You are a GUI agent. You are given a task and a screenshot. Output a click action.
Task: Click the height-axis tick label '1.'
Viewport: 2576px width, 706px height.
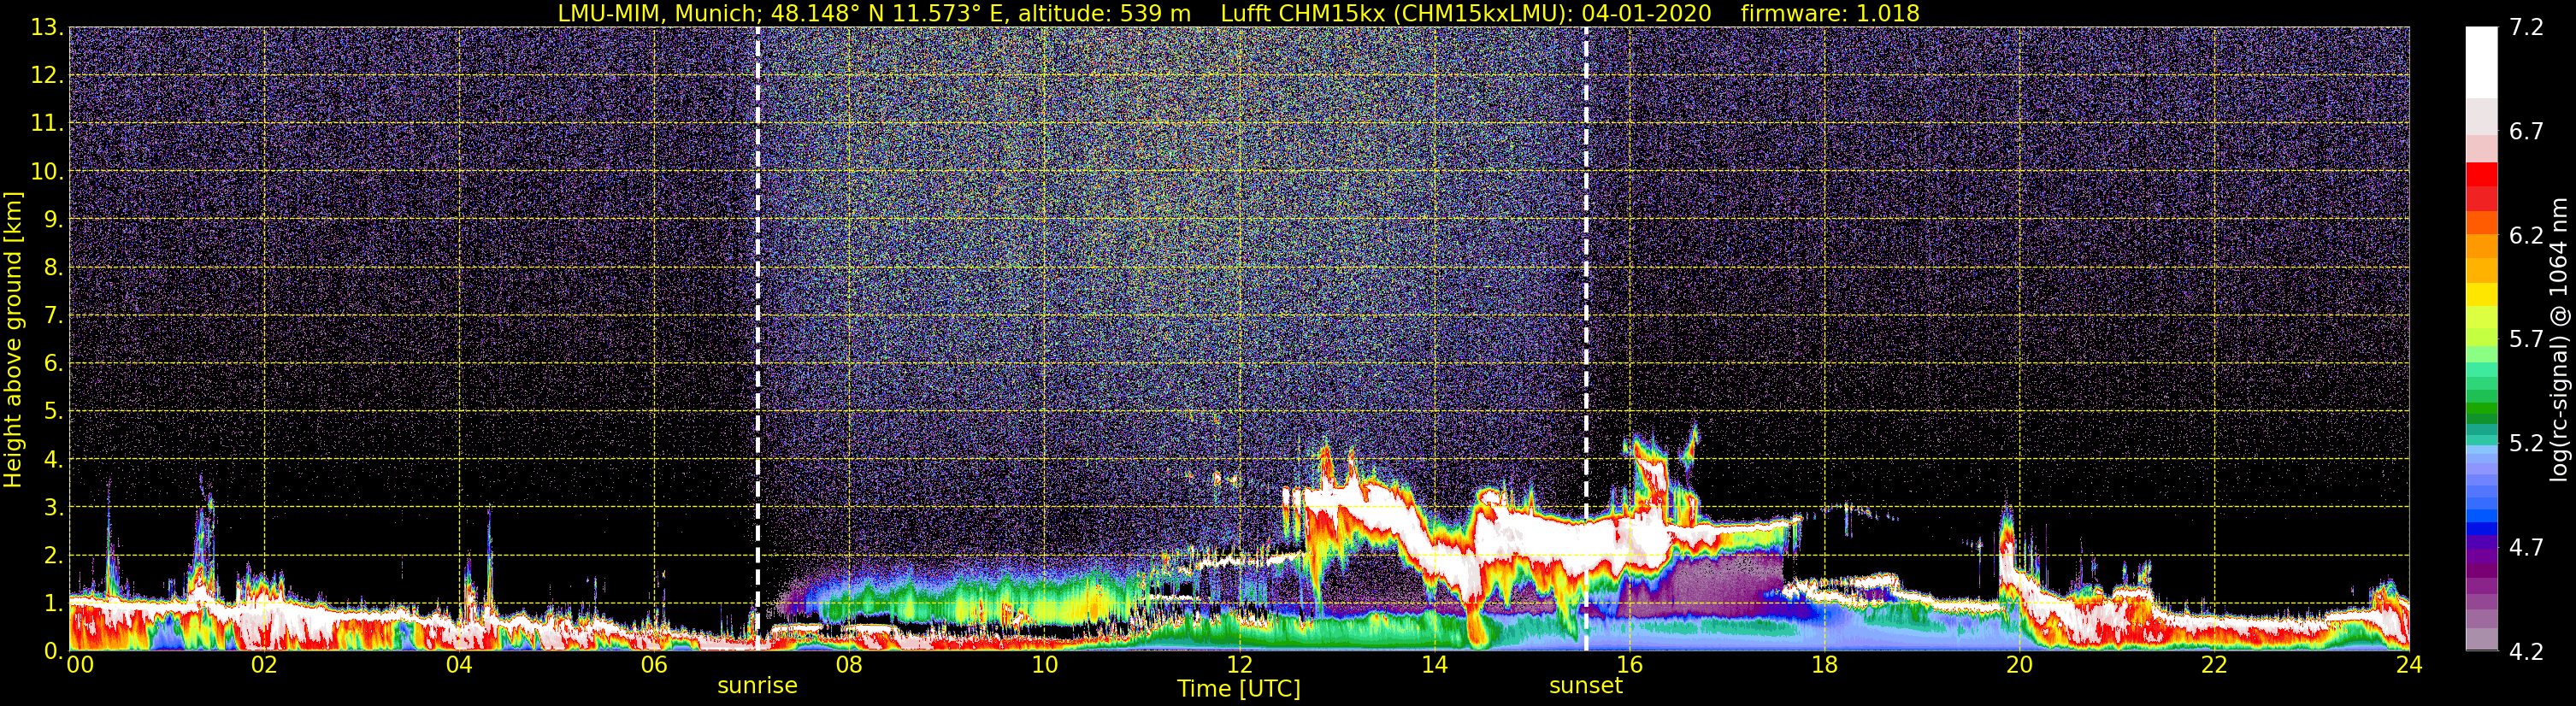pos(53,604)
